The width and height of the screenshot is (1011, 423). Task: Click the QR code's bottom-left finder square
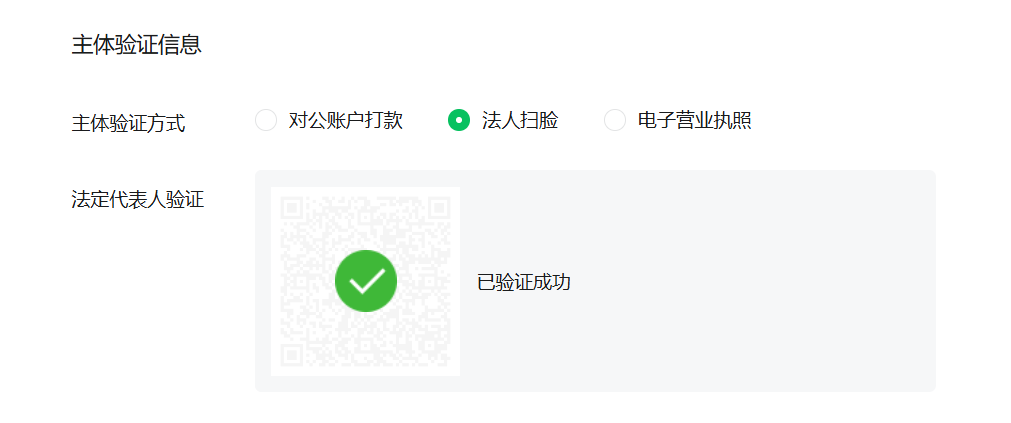(292, 355)
